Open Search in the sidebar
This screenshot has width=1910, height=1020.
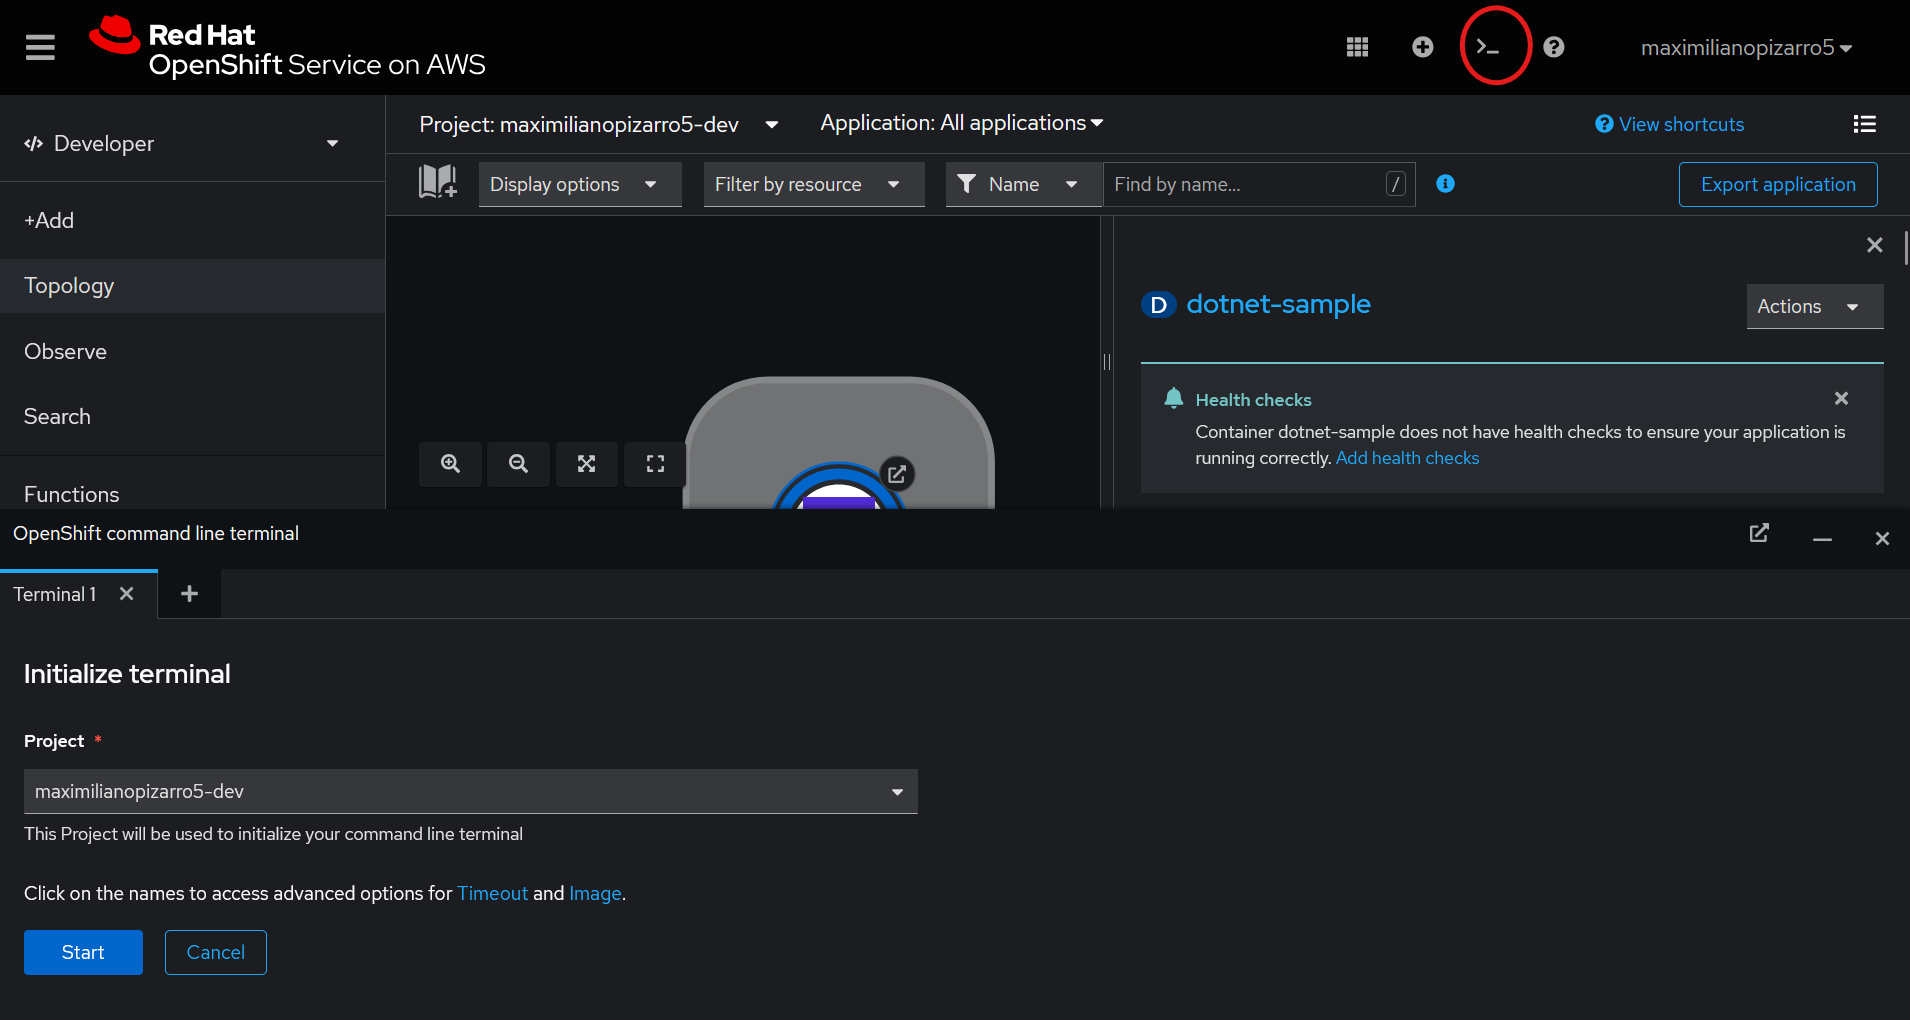[192, 417]
